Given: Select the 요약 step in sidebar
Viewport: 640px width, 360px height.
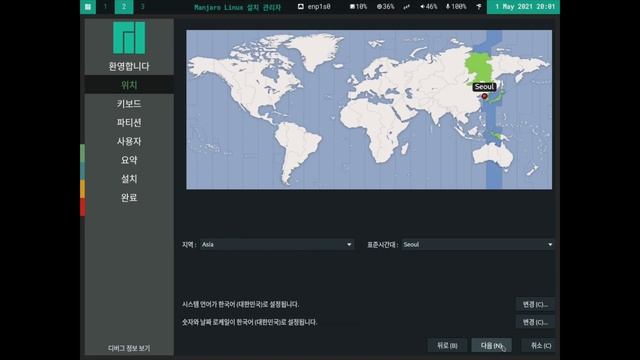Looking at the screenshot, I should pos(129,160).
